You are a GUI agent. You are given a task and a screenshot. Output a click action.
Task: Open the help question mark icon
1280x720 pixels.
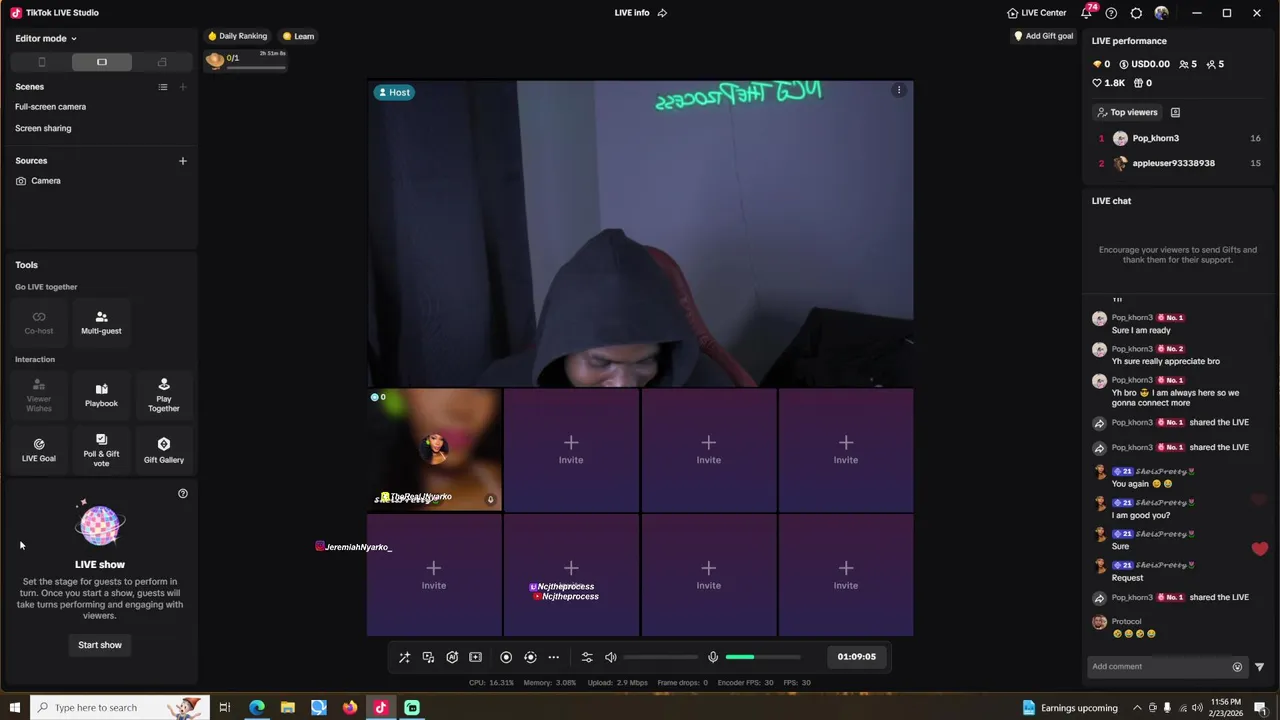1111,13
